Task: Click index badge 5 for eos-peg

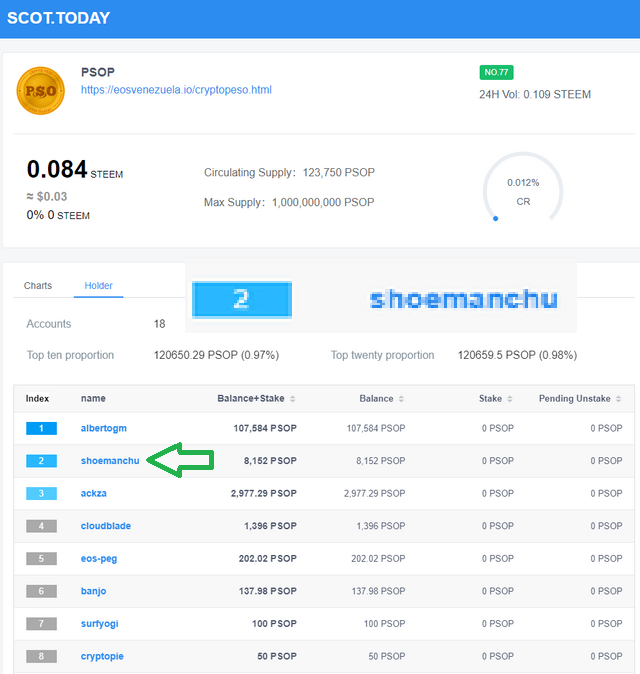Action: point(41,559)
